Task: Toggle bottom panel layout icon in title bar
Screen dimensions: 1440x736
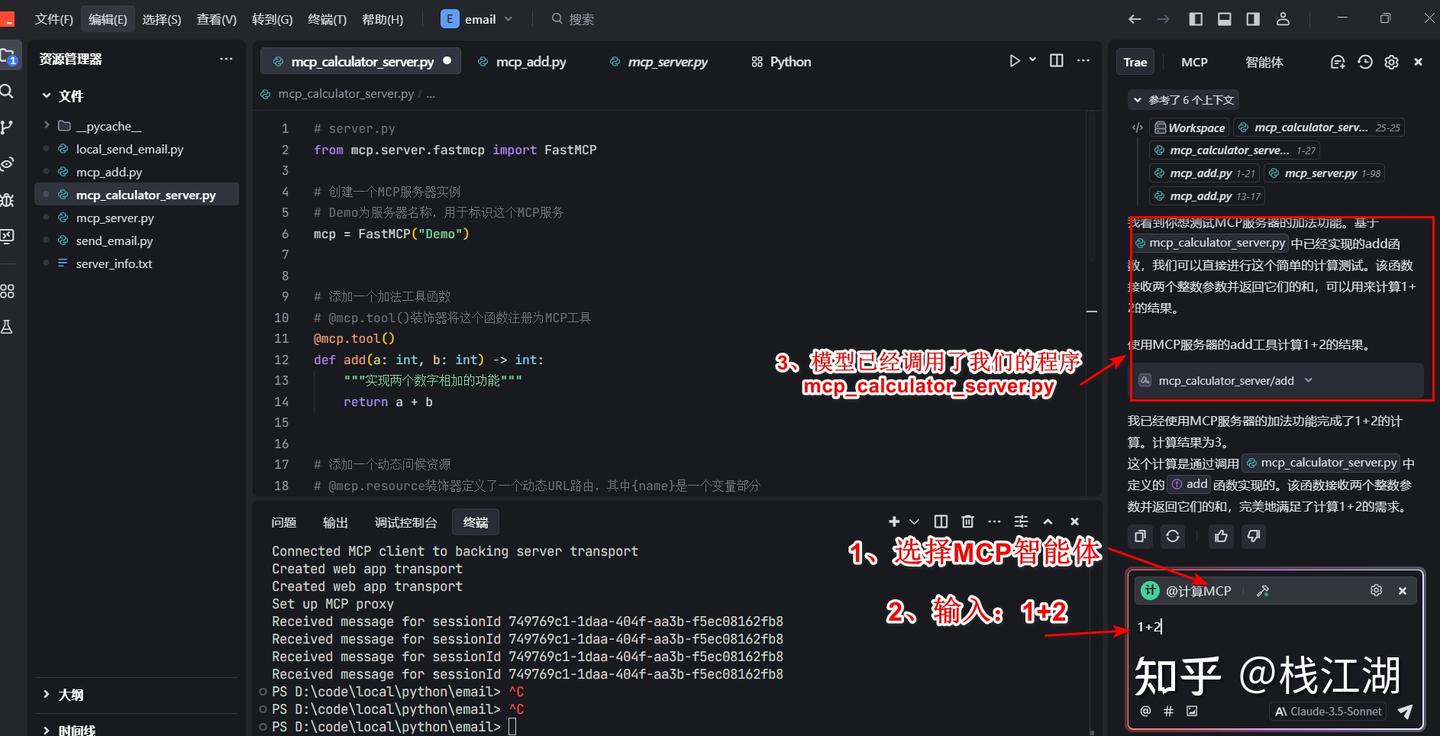Action: coord(1224,19)
